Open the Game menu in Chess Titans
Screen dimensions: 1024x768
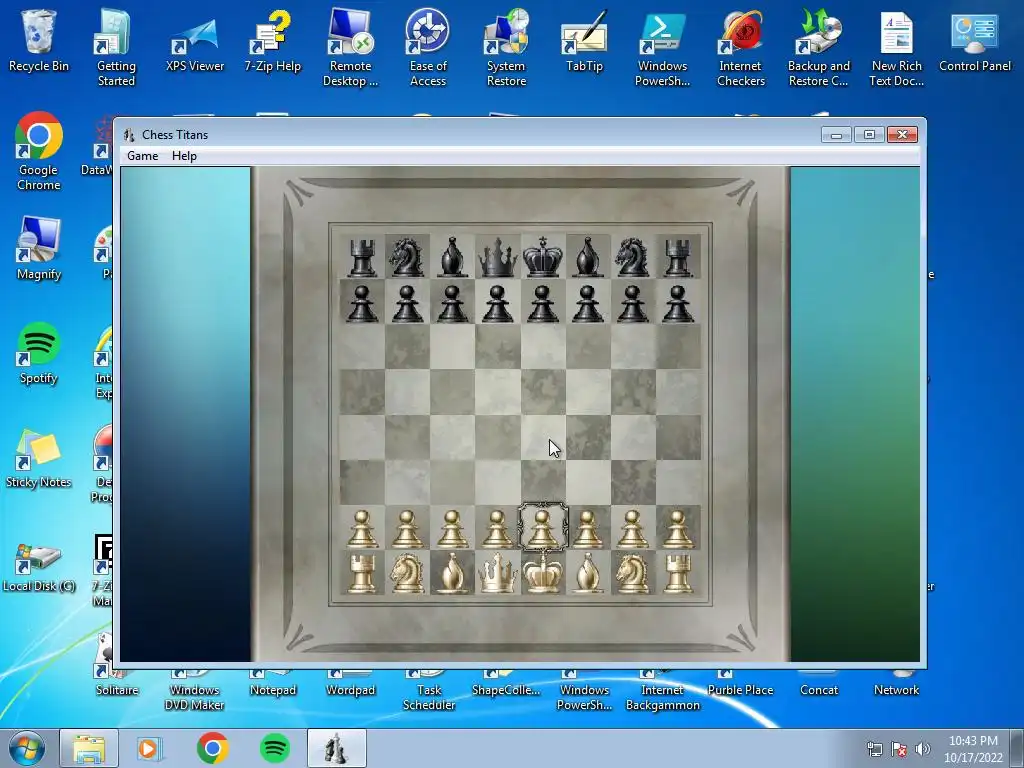click(x=142, y=155)
